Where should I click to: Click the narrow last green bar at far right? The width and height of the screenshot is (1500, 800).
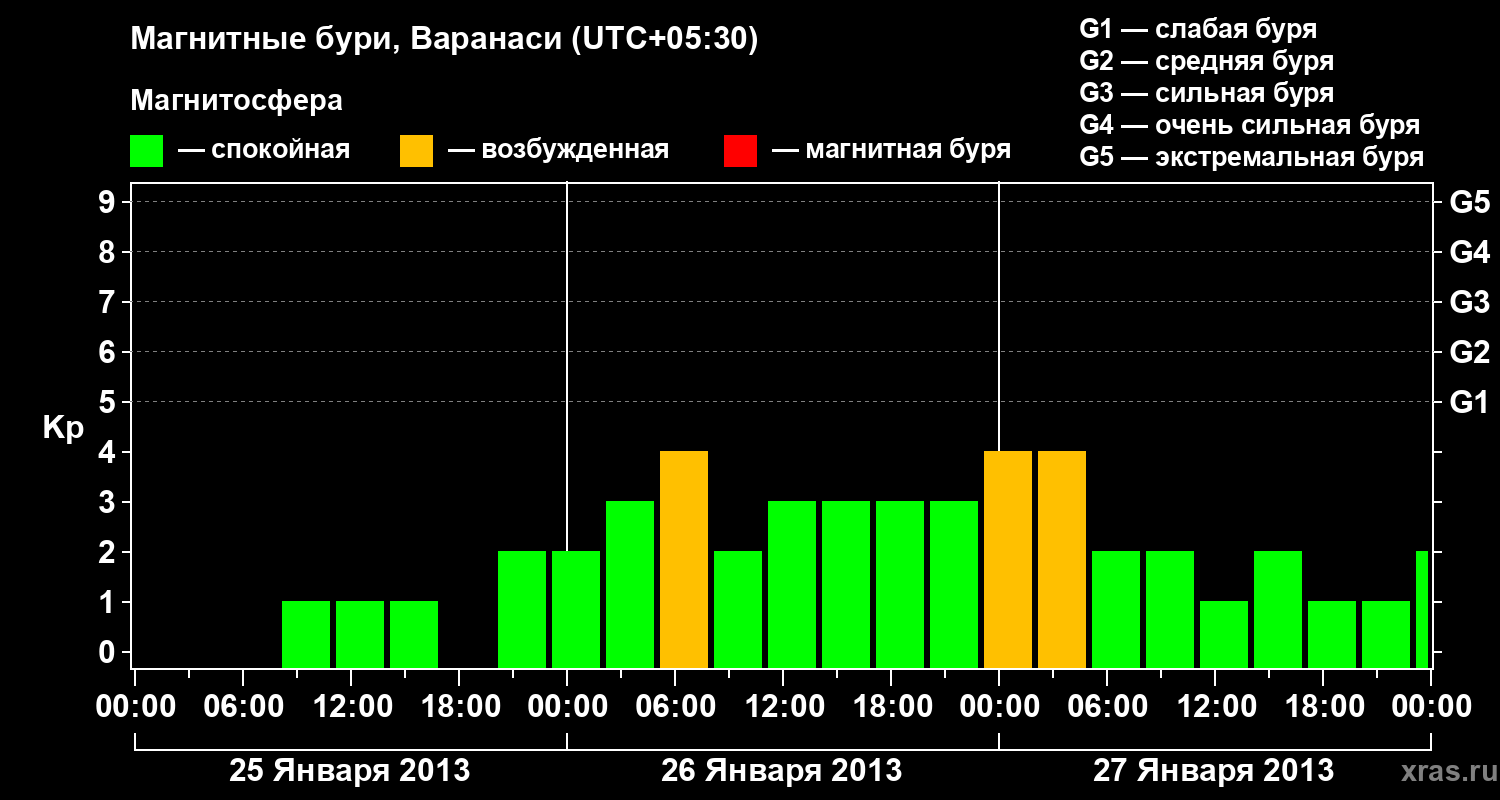click(1422, 610)
